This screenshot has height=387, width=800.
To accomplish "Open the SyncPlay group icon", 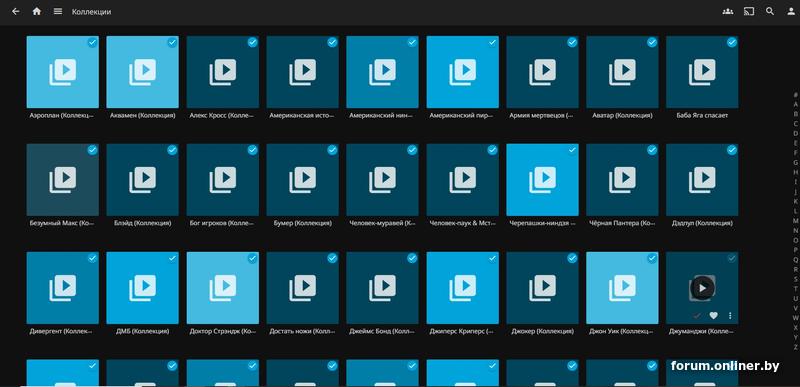I will (x=728, y=11).
